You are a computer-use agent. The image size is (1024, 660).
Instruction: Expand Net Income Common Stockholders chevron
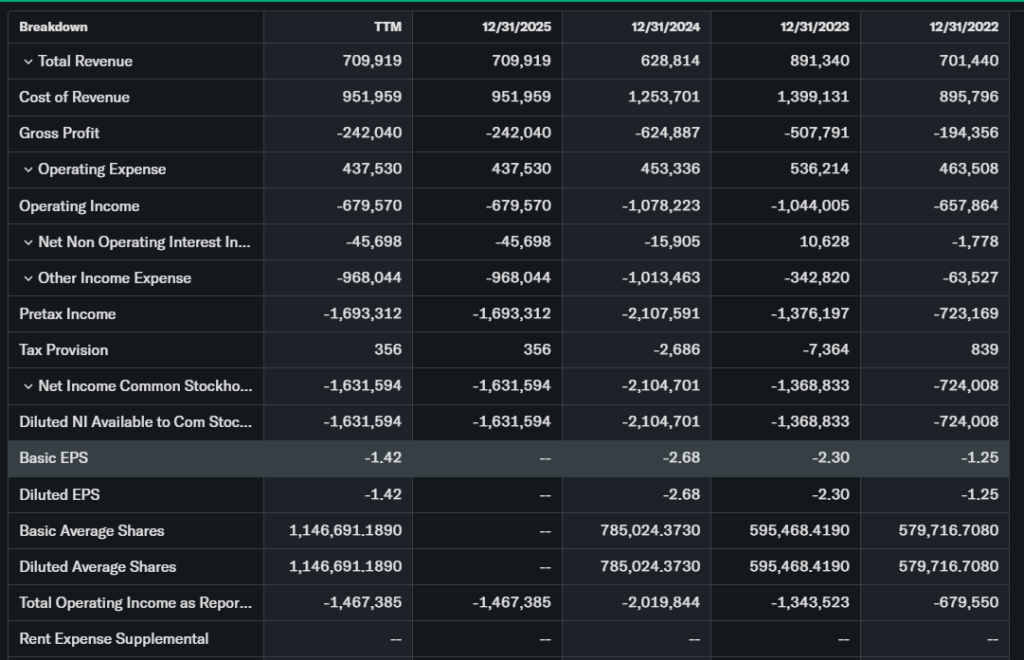click(28, 386)
